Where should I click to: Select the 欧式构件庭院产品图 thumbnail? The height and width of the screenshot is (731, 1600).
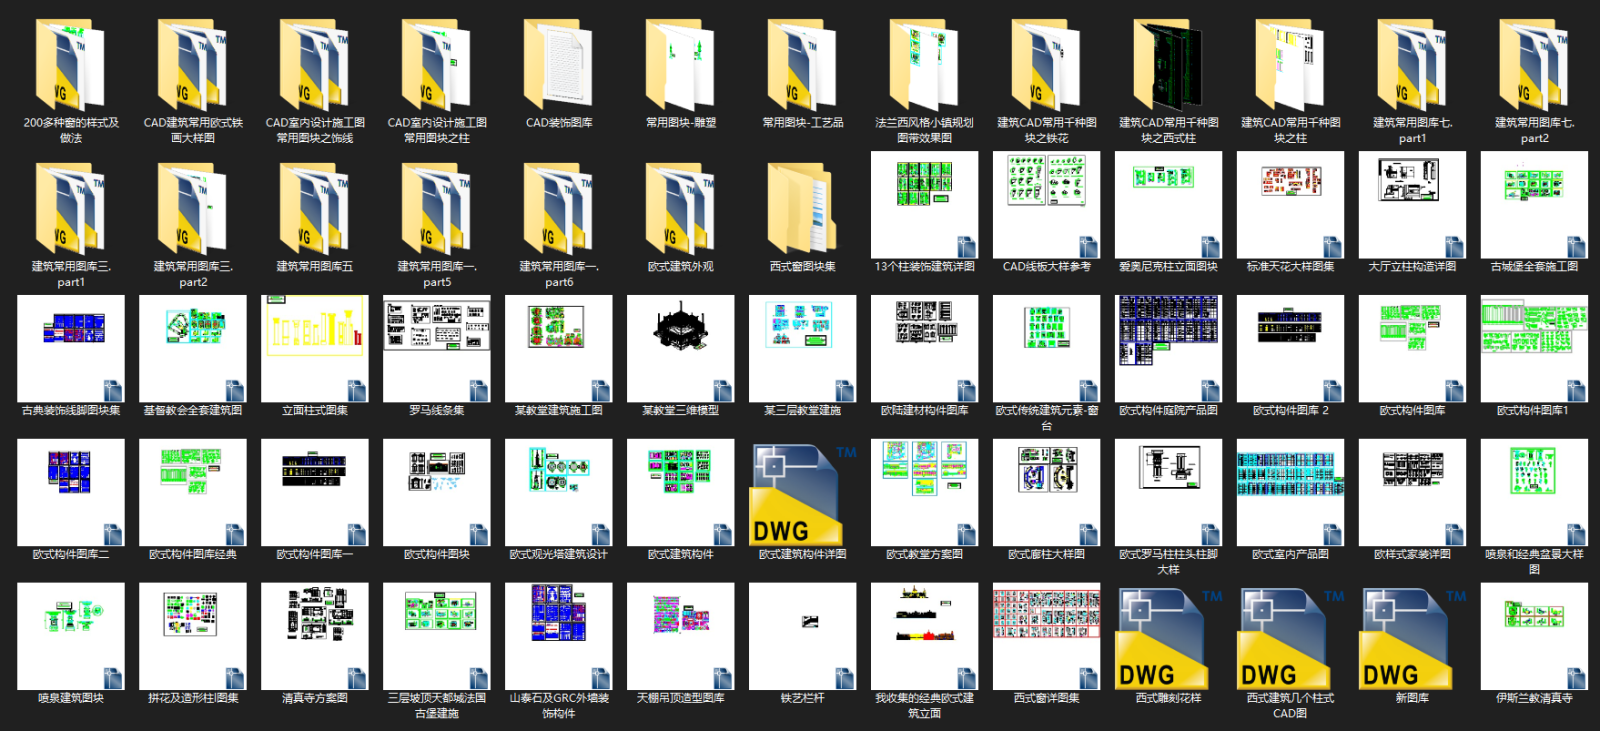coord(1168,349)
